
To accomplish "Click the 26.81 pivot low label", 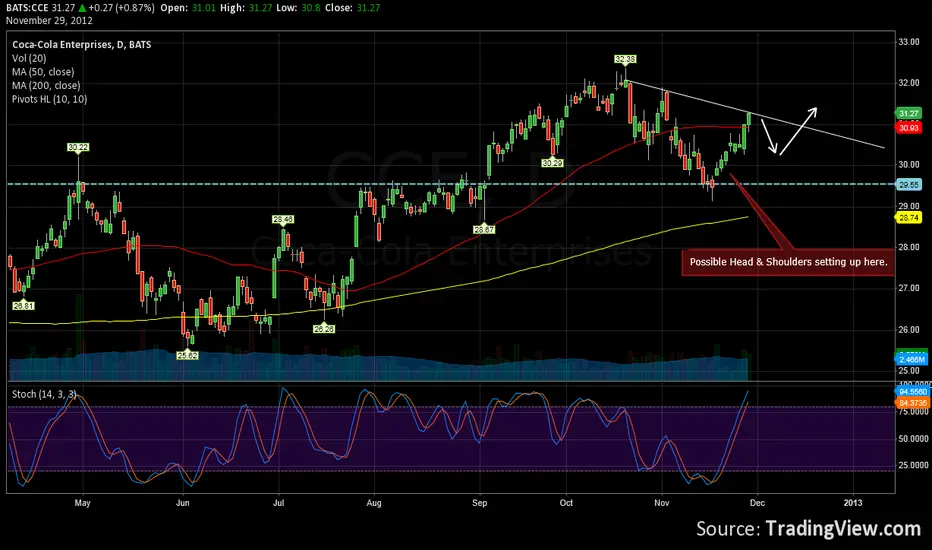I will tap(24, 306).
